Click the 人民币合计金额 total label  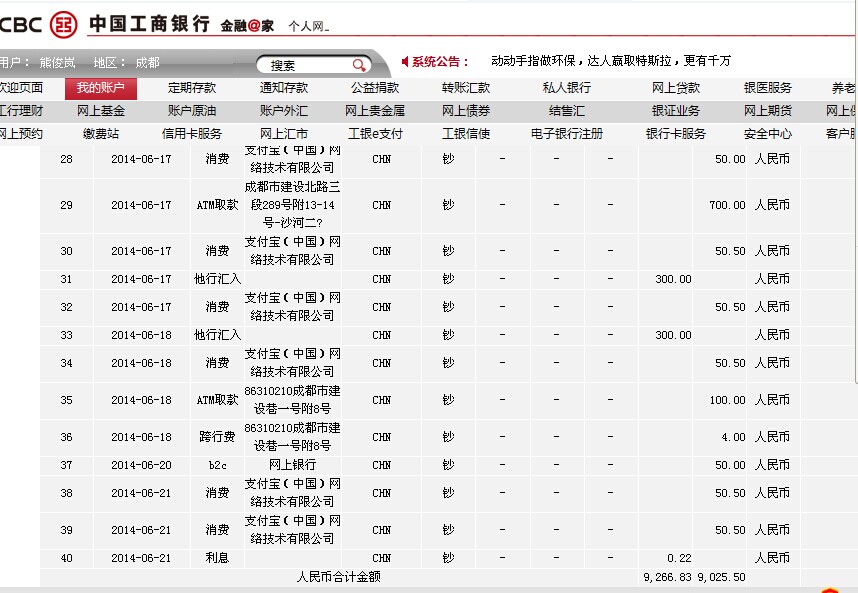click(x=338, y=577)
